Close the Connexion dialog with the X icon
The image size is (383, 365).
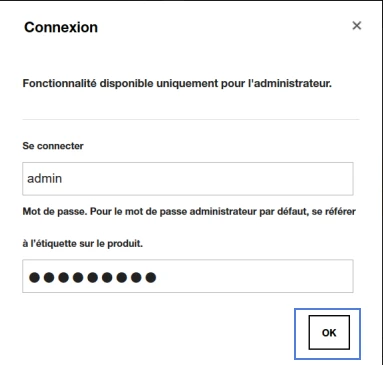point(357,26)
